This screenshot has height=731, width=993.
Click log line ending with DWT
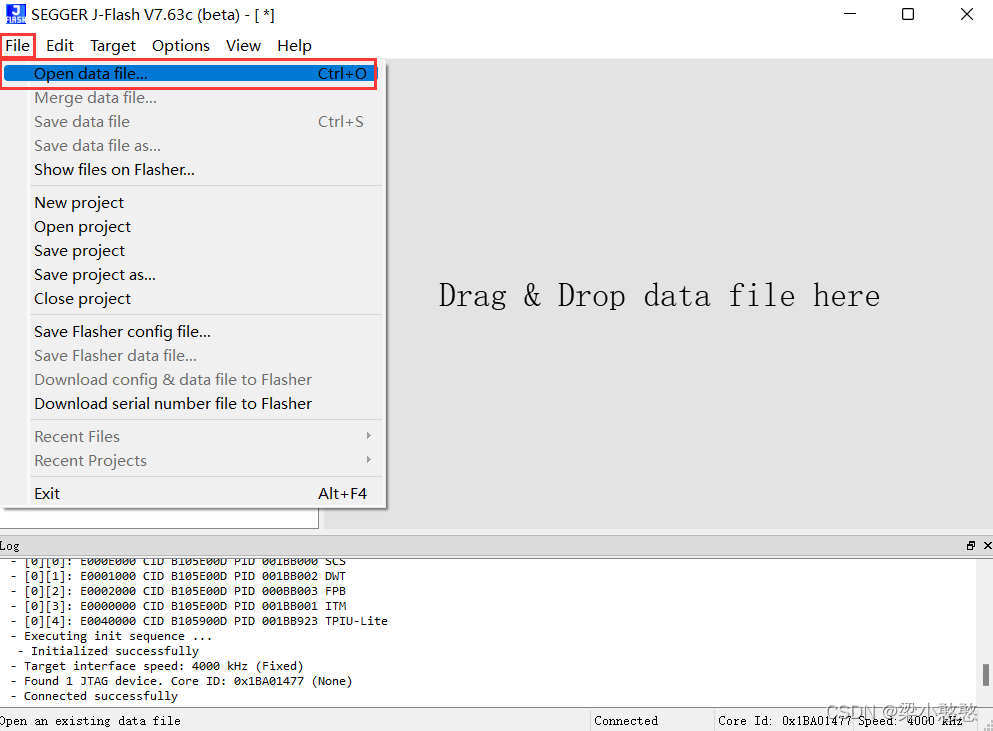pos(179,576)
